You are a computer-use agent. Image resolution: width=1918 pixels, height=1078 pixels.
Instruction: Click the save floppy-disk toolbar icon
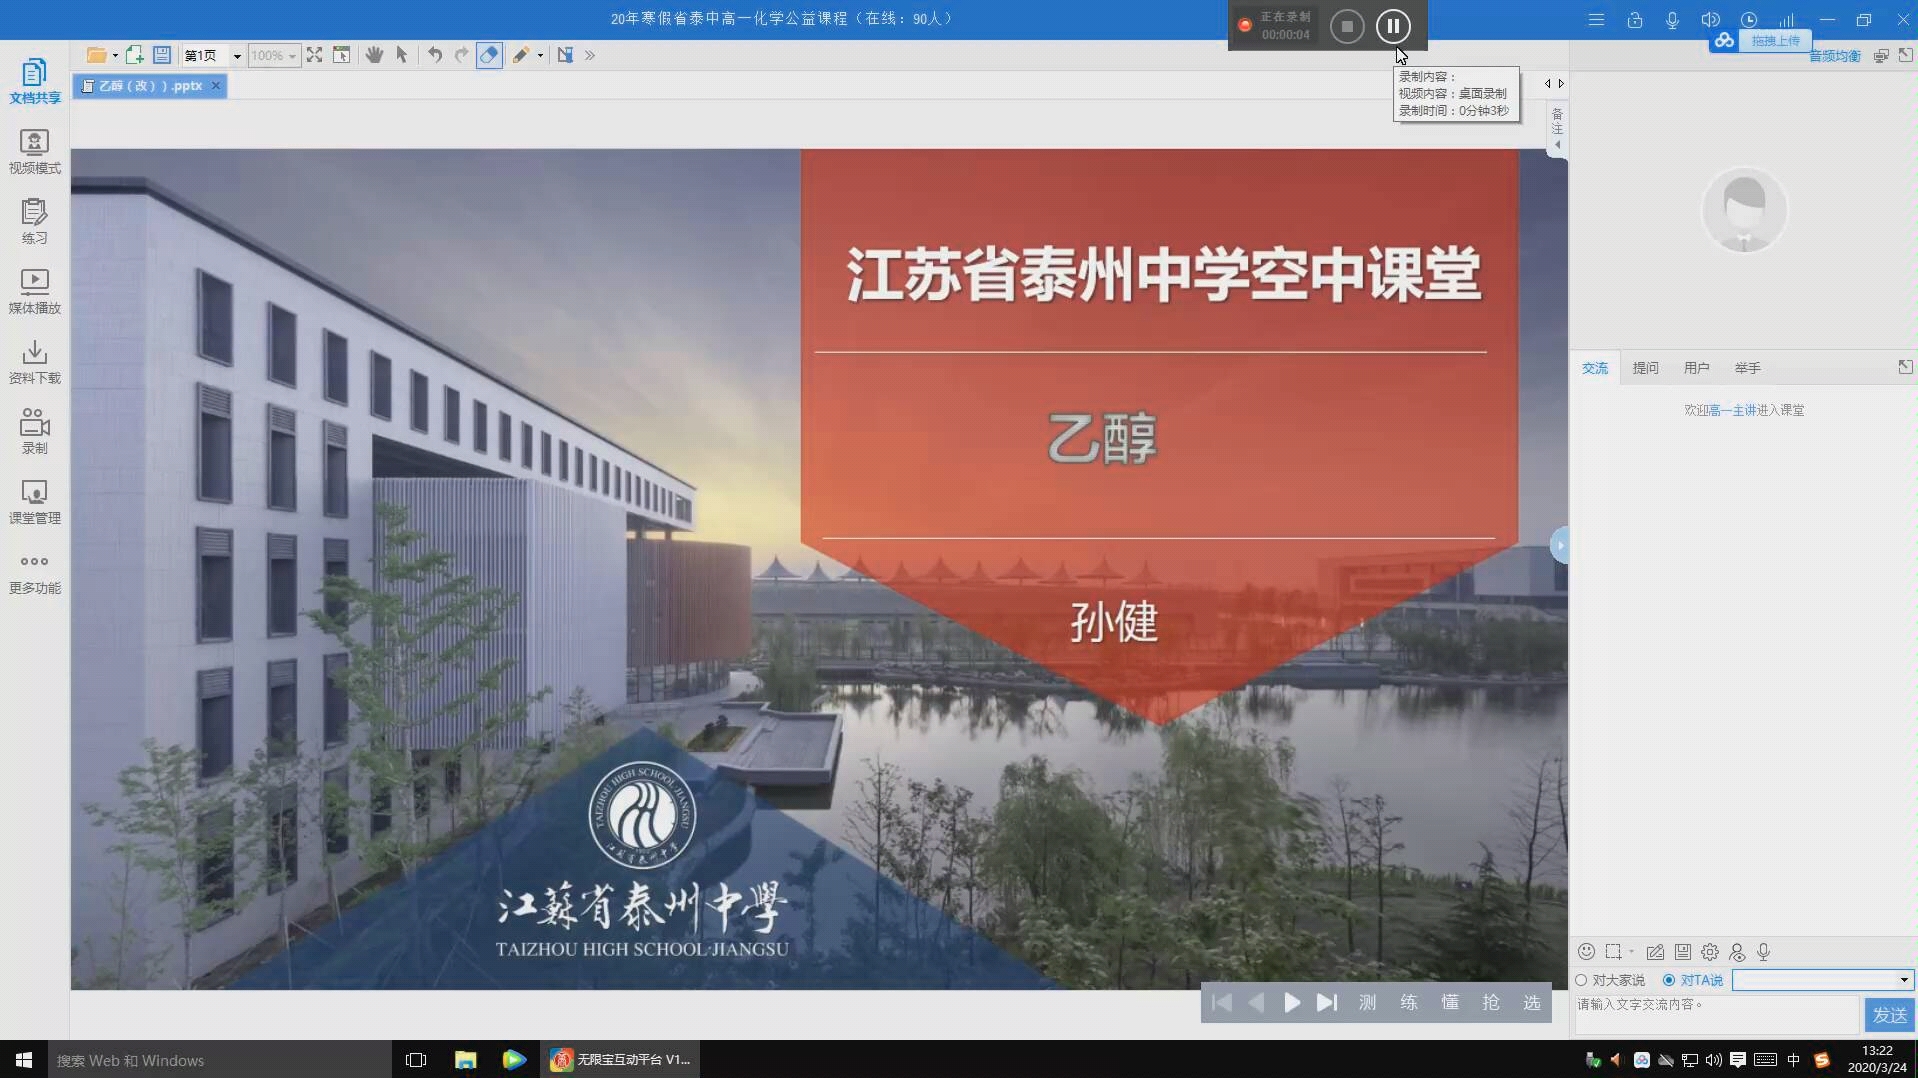[x=162, y=55]
